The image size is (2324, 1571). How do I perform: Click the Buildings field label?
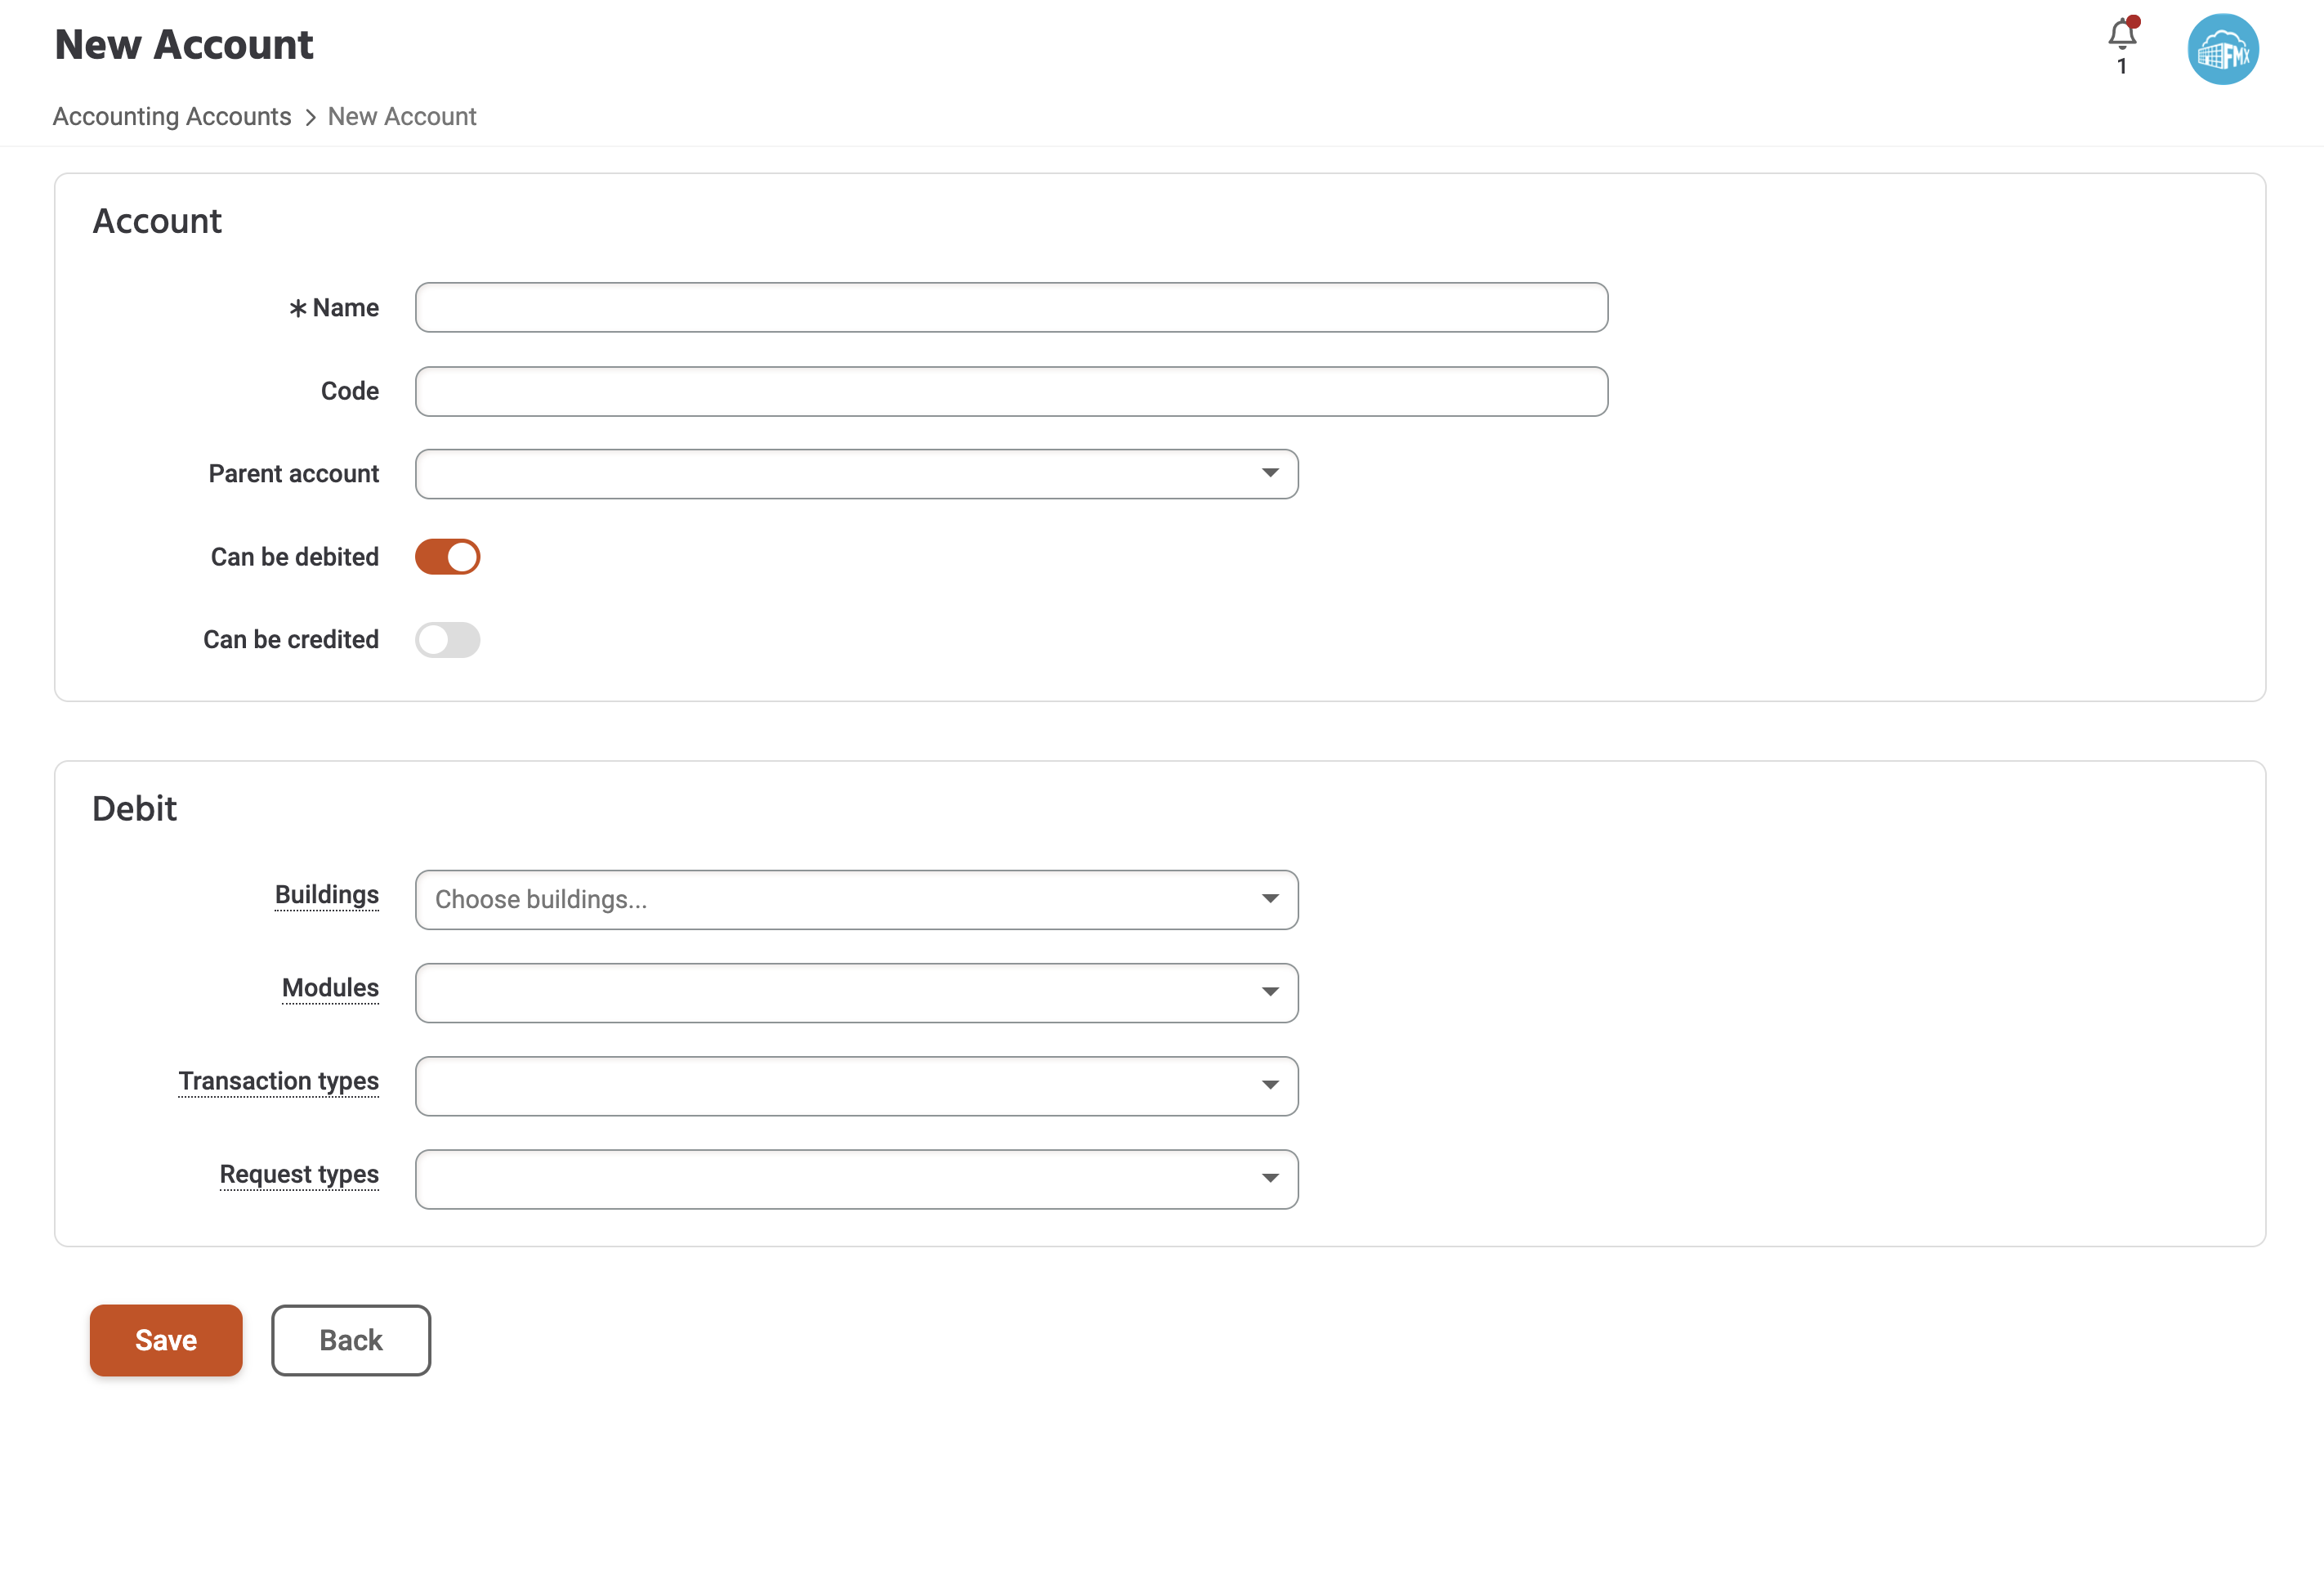pyautogui.click(x=327, y=895)
